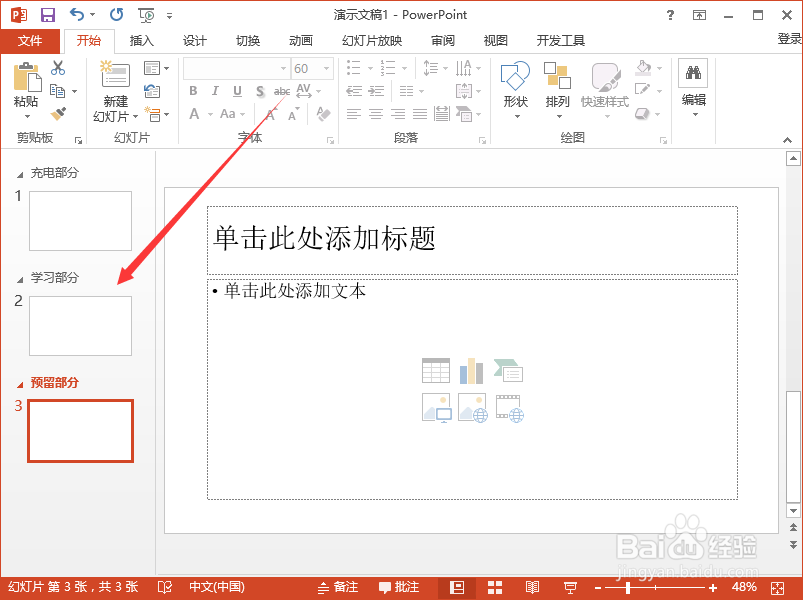Start Slide Show from the status bar

pyautogui.click(x=572, y=587)
